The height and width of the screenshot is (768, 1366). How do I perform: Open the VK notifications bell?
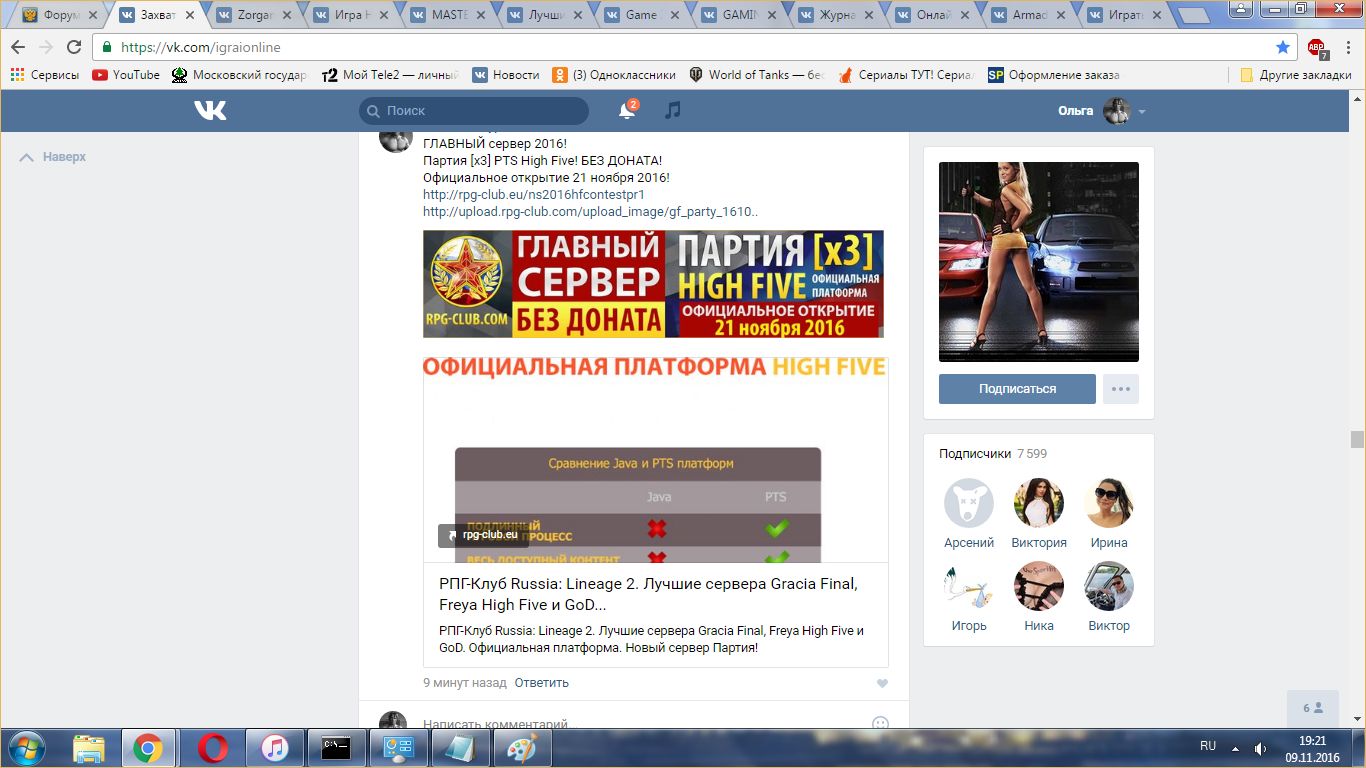point(627,110)
